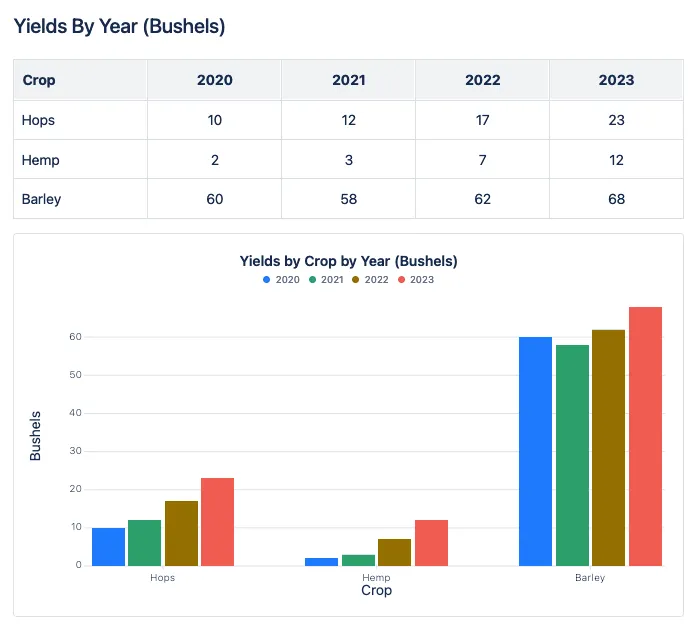Click the Hops 2022 cell showing 17
The width and height of the screenshot is (699, 636).
pos(482,120)
